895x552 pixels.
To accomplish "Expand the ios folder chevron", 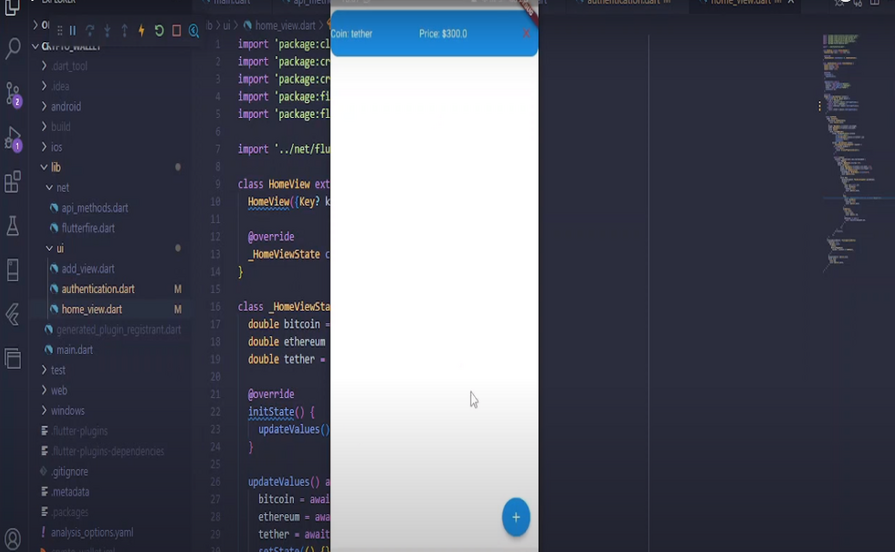I will tap(44, 147).
